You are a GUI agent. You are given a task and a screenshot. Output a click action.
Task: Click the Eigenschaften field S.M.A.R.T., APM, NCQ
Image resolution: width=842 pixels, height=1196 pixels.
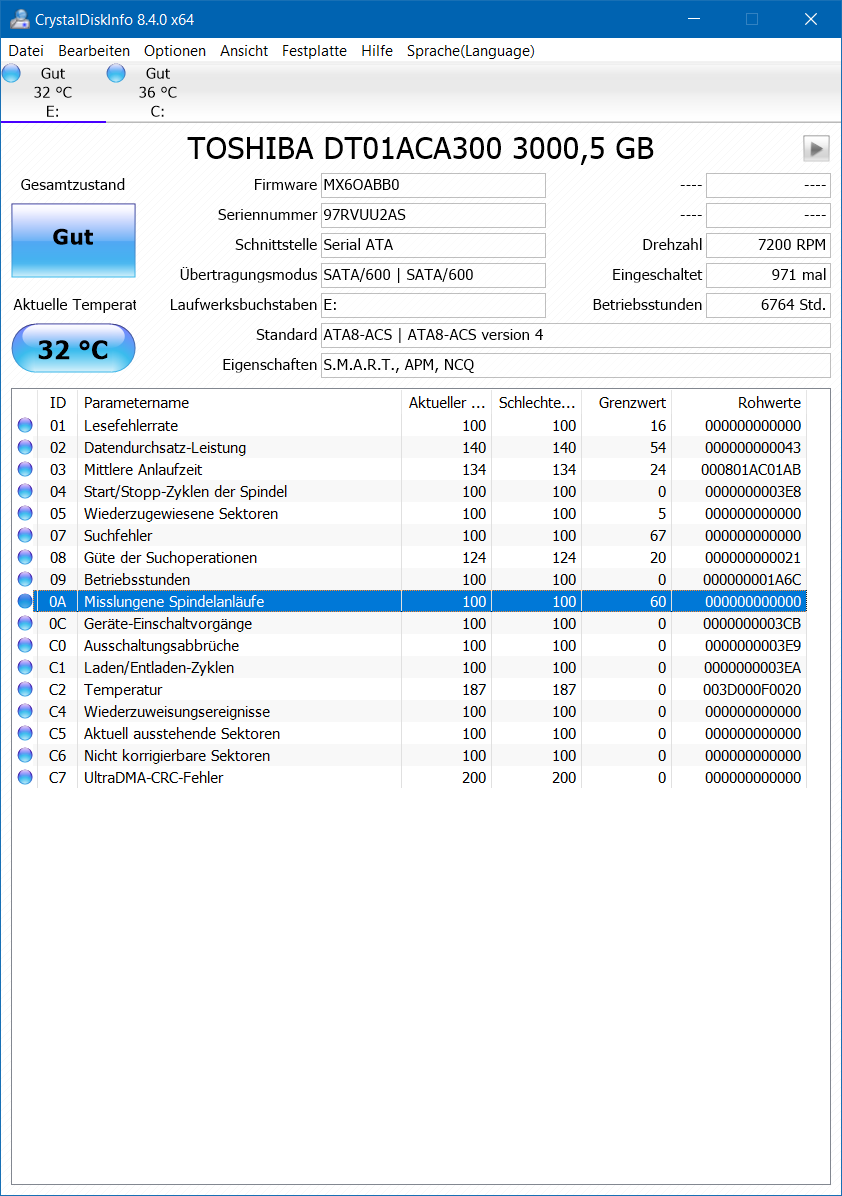click(x=576, y=365)
